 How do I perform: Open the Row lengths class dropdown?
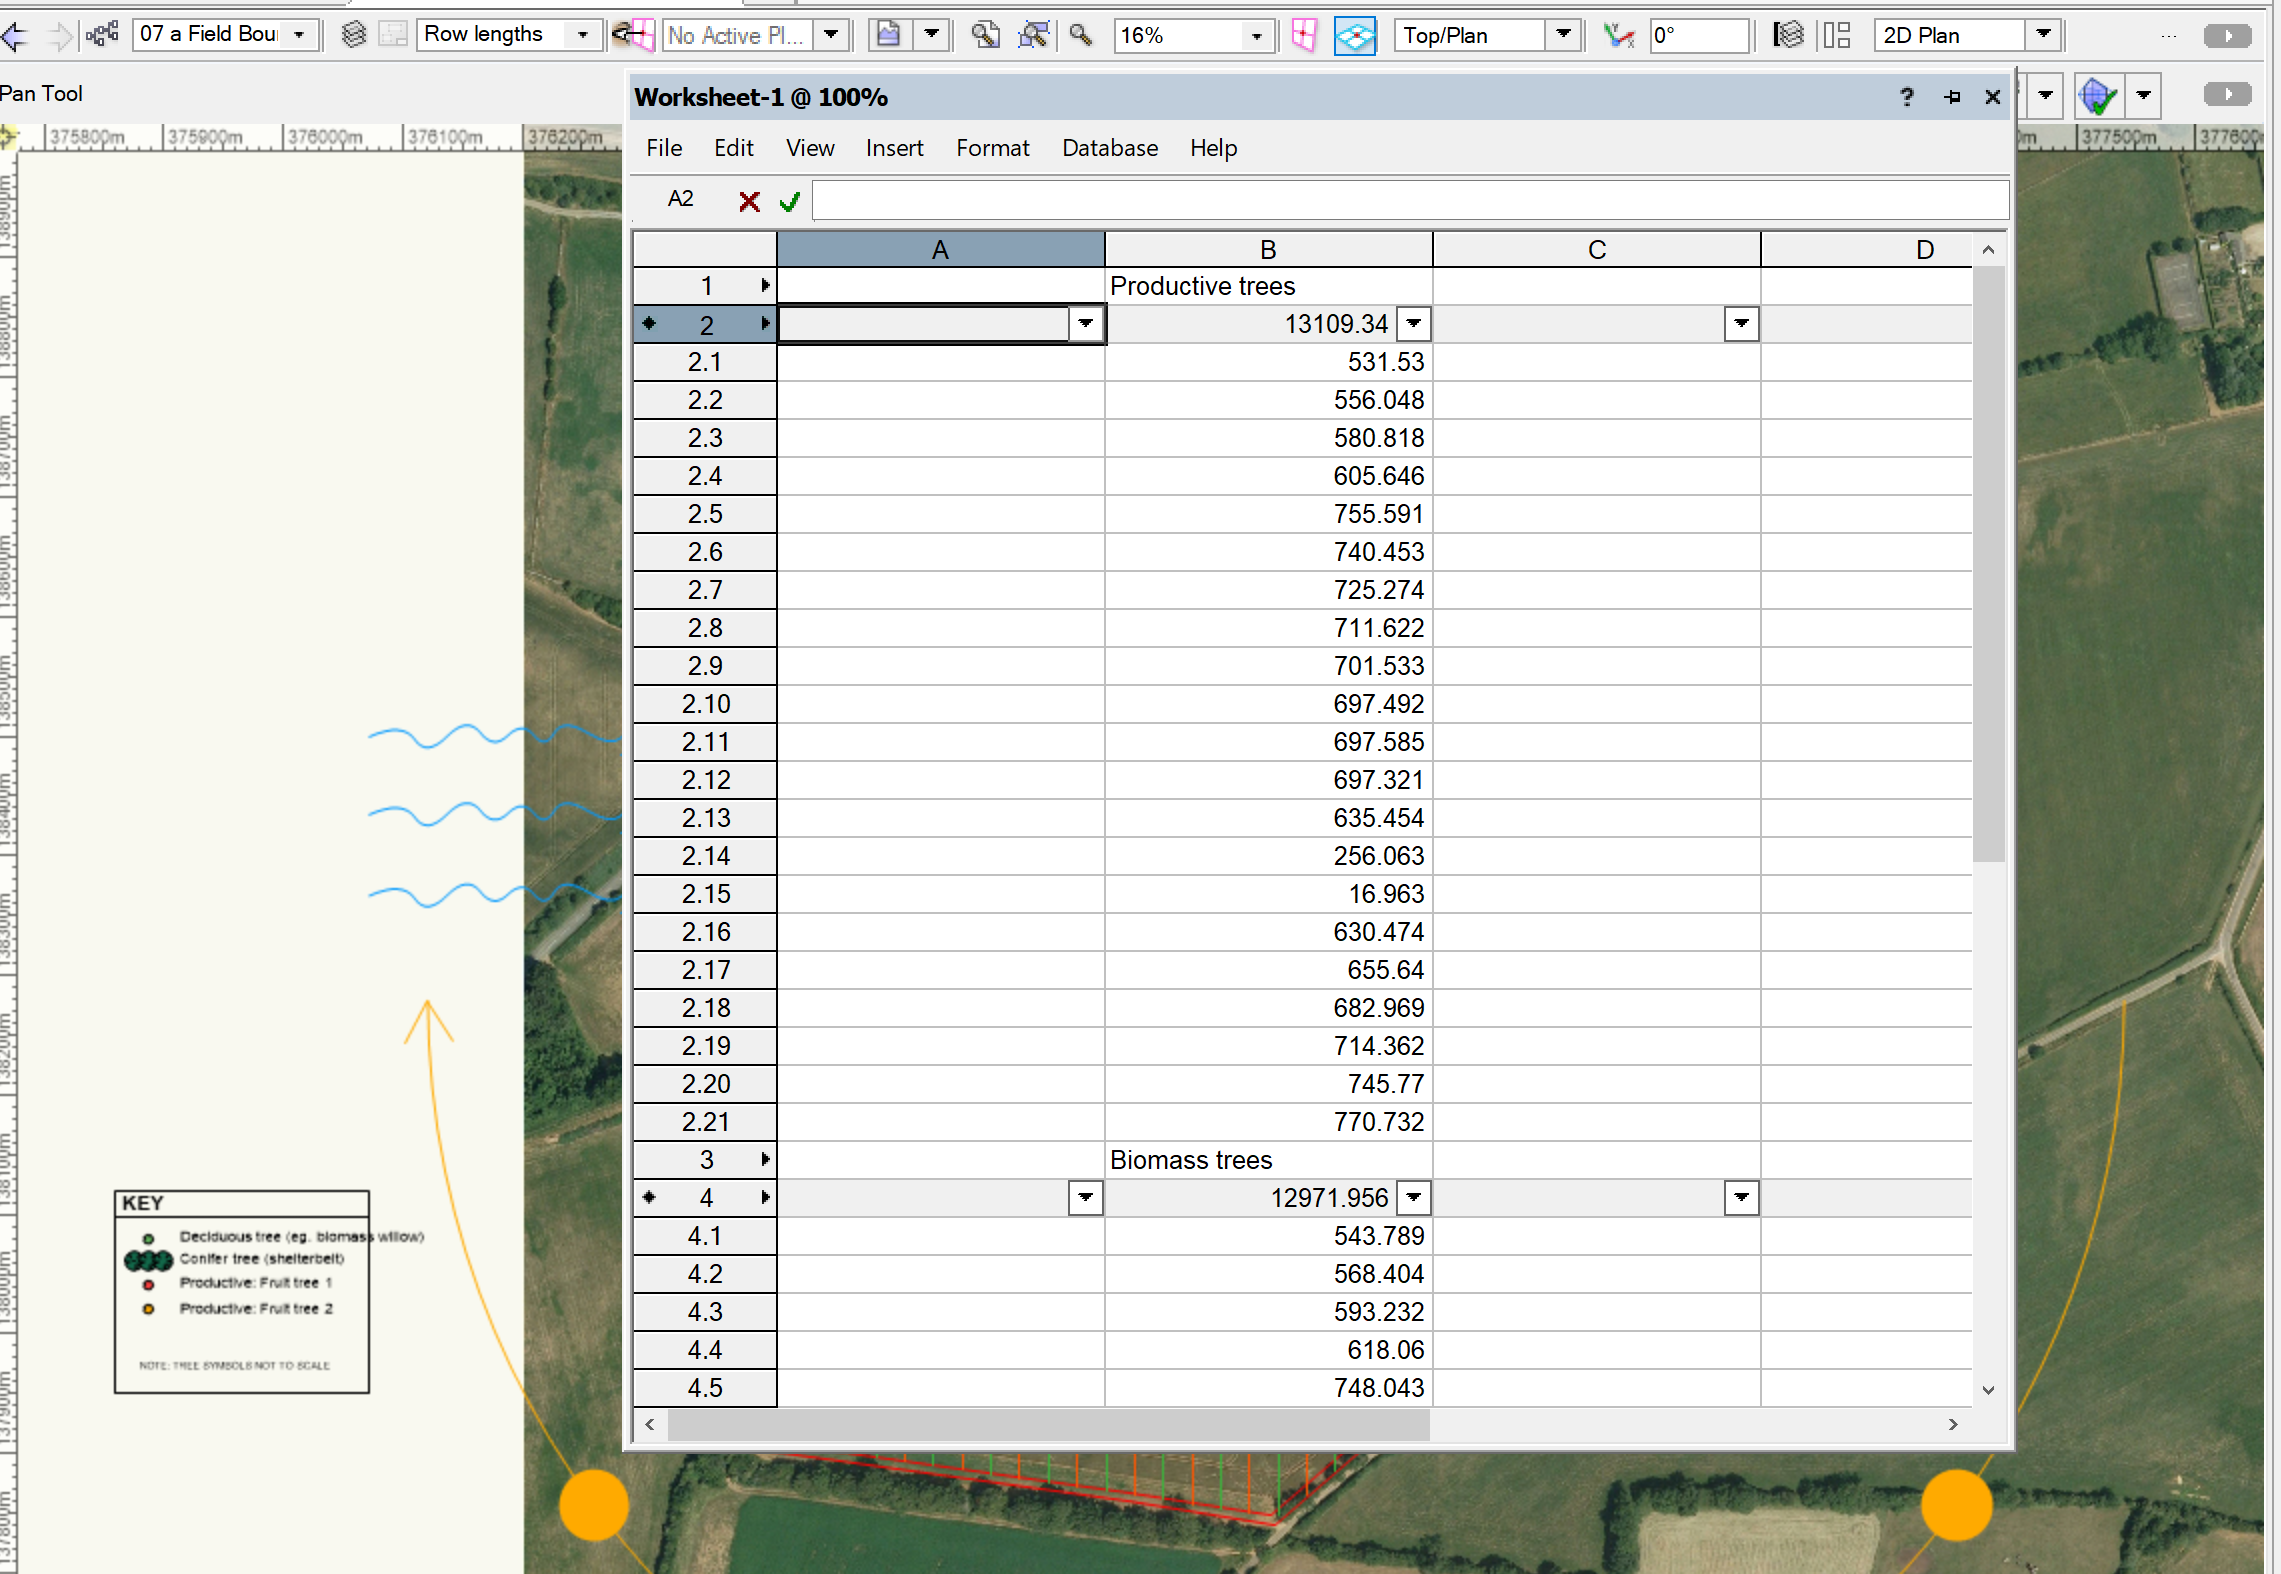coord(583,36)
